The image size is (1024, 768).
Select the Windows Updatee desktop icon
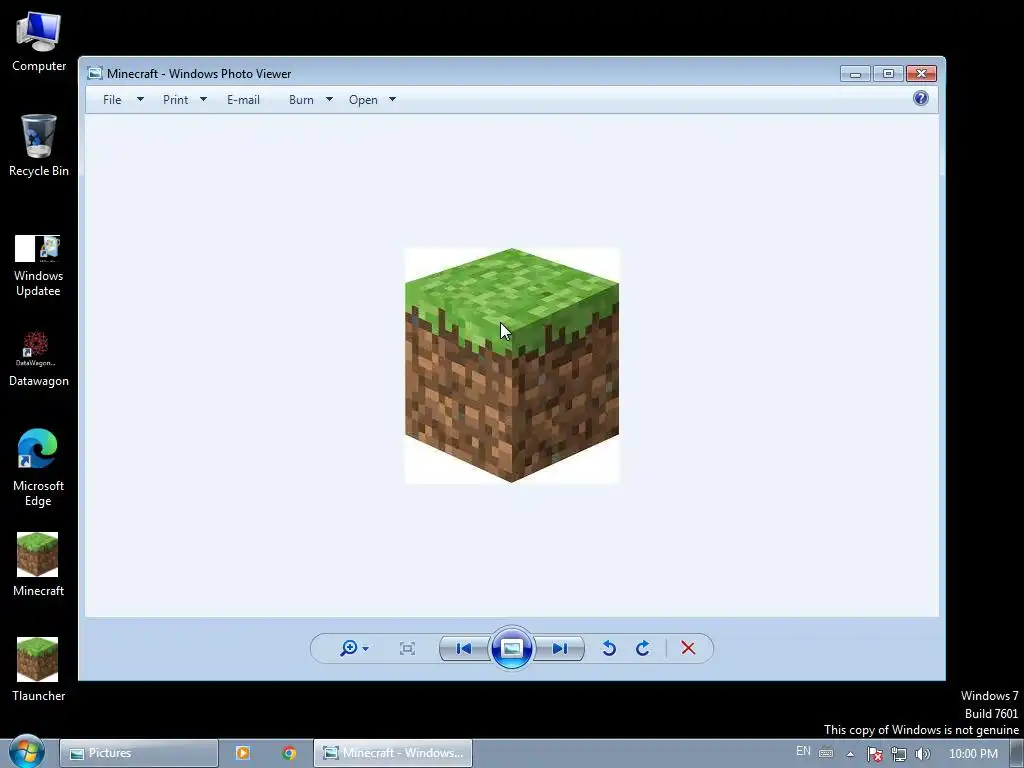pos(39,266)
